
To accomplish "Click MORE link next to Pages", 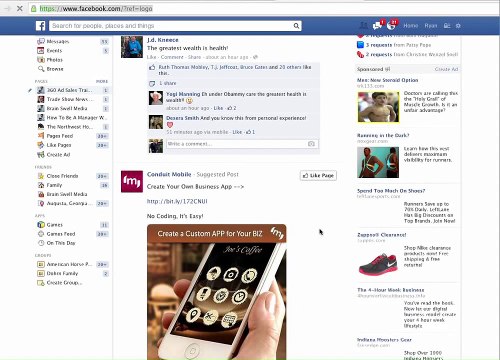I will pyautogui.click(x=102, y=81).
